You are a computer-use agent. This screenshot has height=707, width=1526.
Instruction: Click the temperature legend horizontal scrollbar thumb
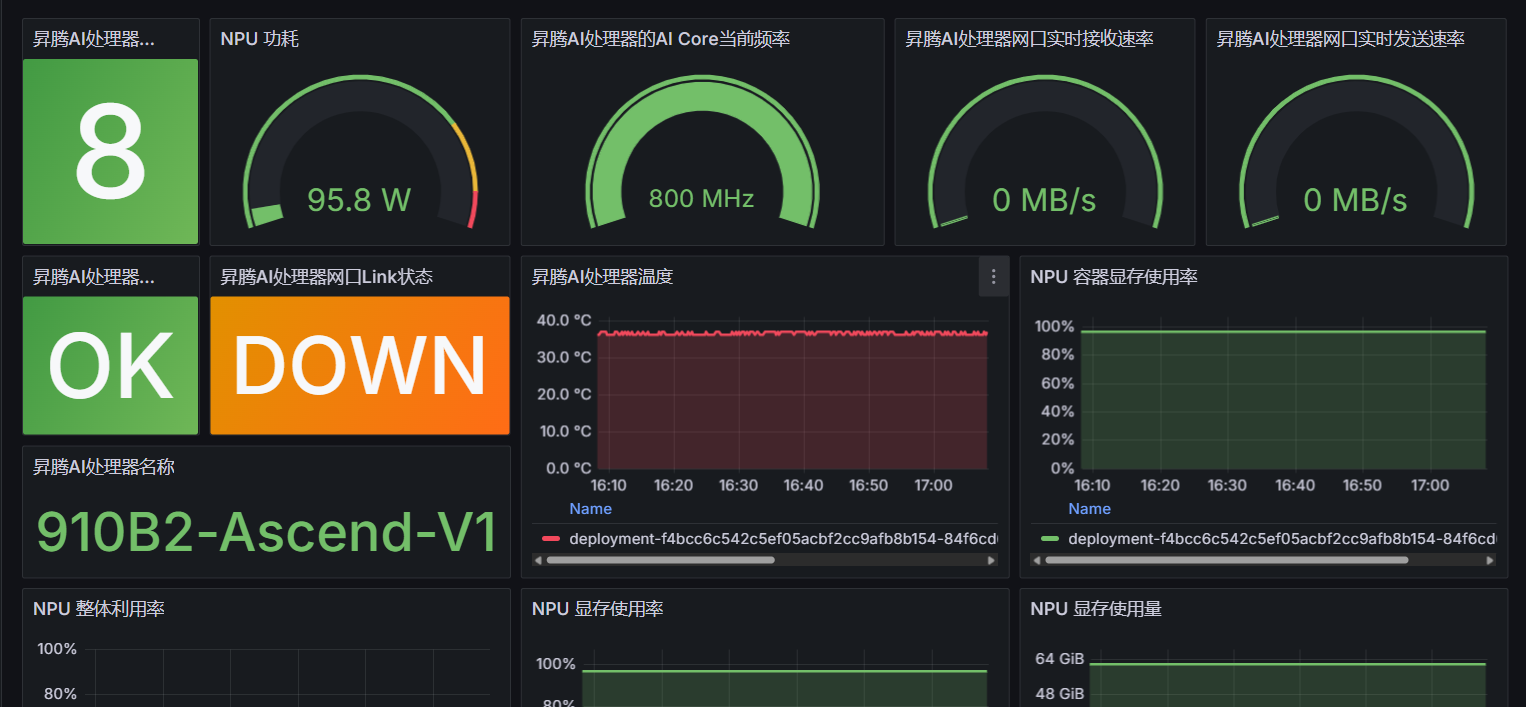660,560
